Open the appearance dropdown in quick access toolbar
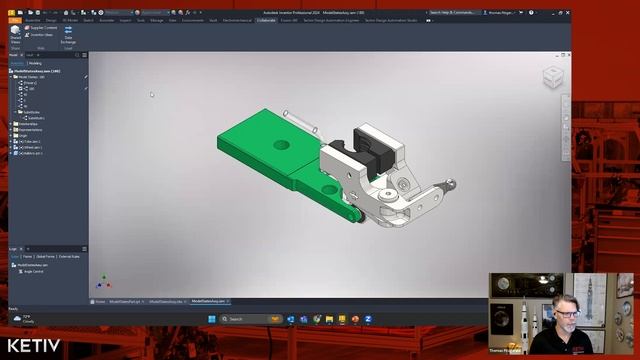Viewport: 640px width, 360px height. [x=155, y=13]
